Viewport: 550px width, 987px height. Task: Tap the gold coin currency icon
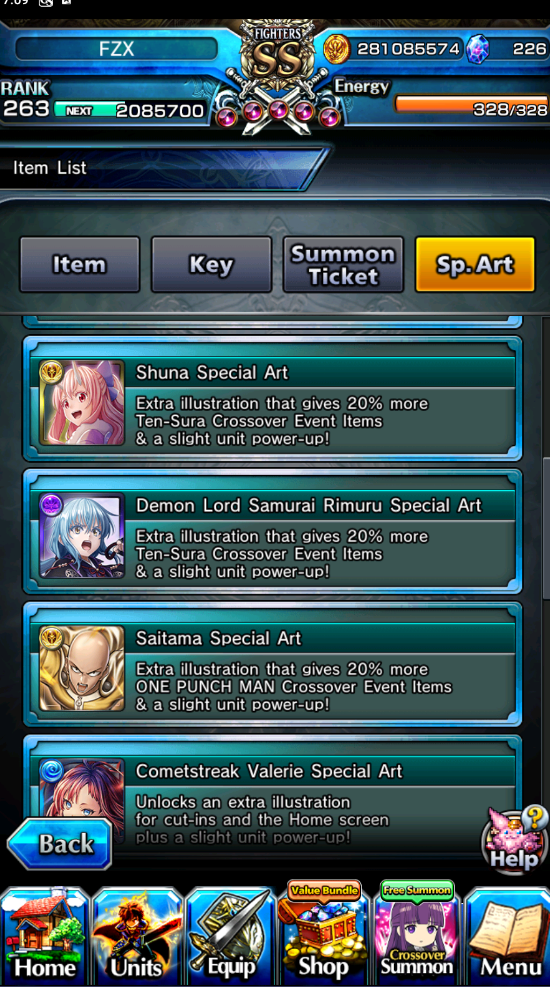337,49
